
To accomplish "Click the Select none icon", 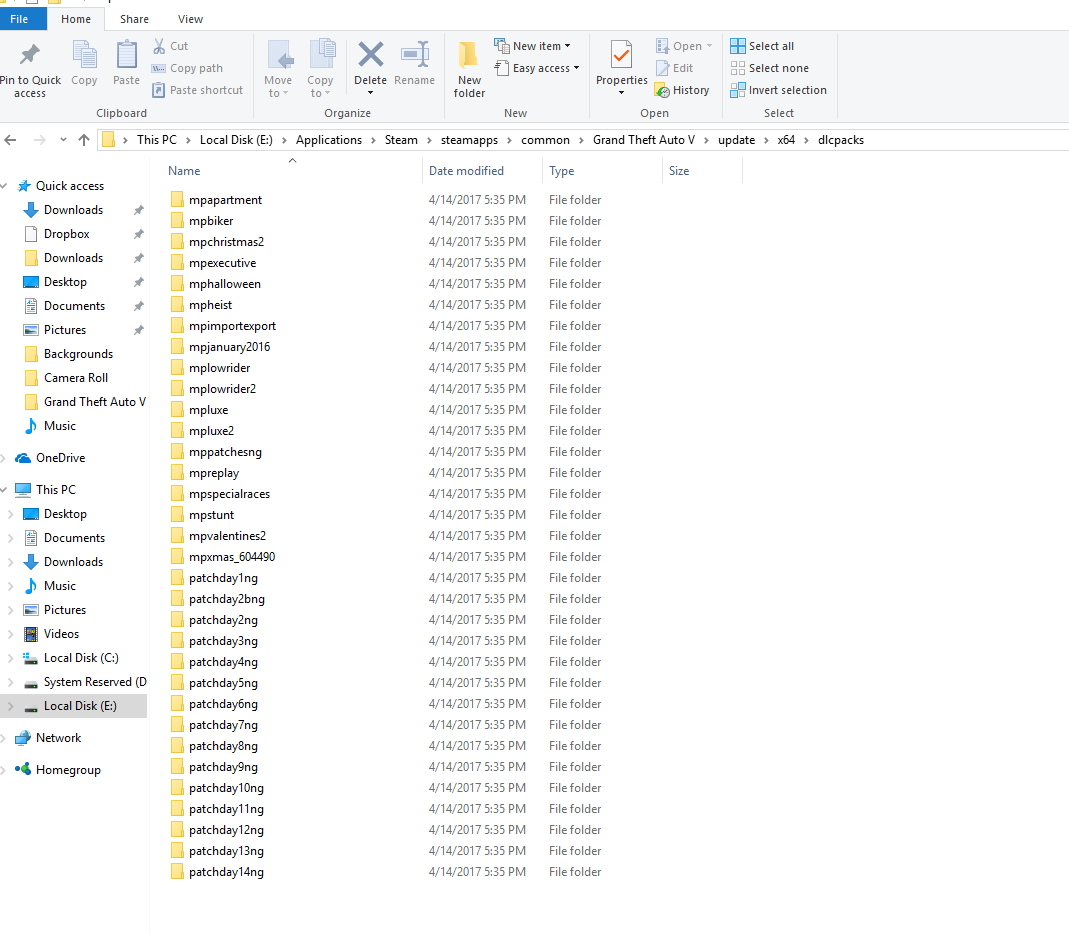I will pos(738,68).
